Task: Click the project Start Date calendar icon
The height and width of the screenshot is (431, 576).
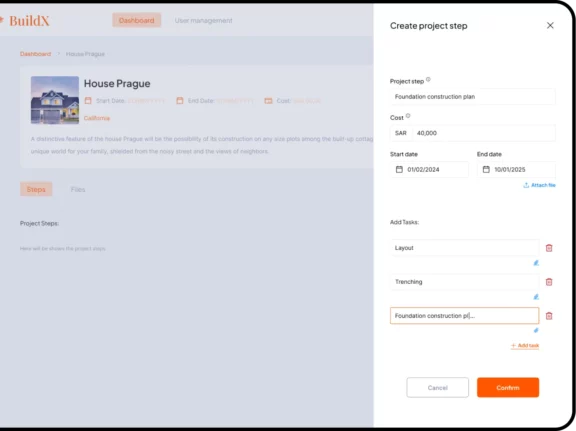Action: tap(88, 101)
